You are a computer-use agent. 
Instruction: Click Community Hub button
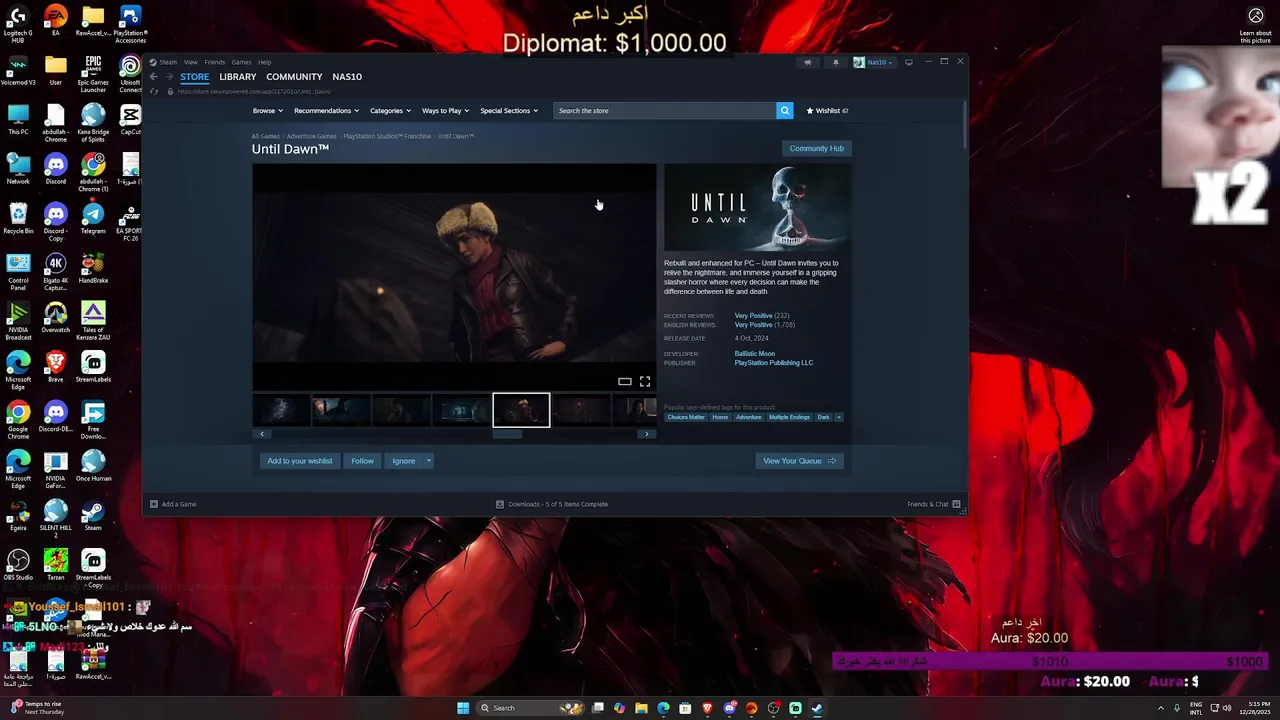tap(816, 148)
